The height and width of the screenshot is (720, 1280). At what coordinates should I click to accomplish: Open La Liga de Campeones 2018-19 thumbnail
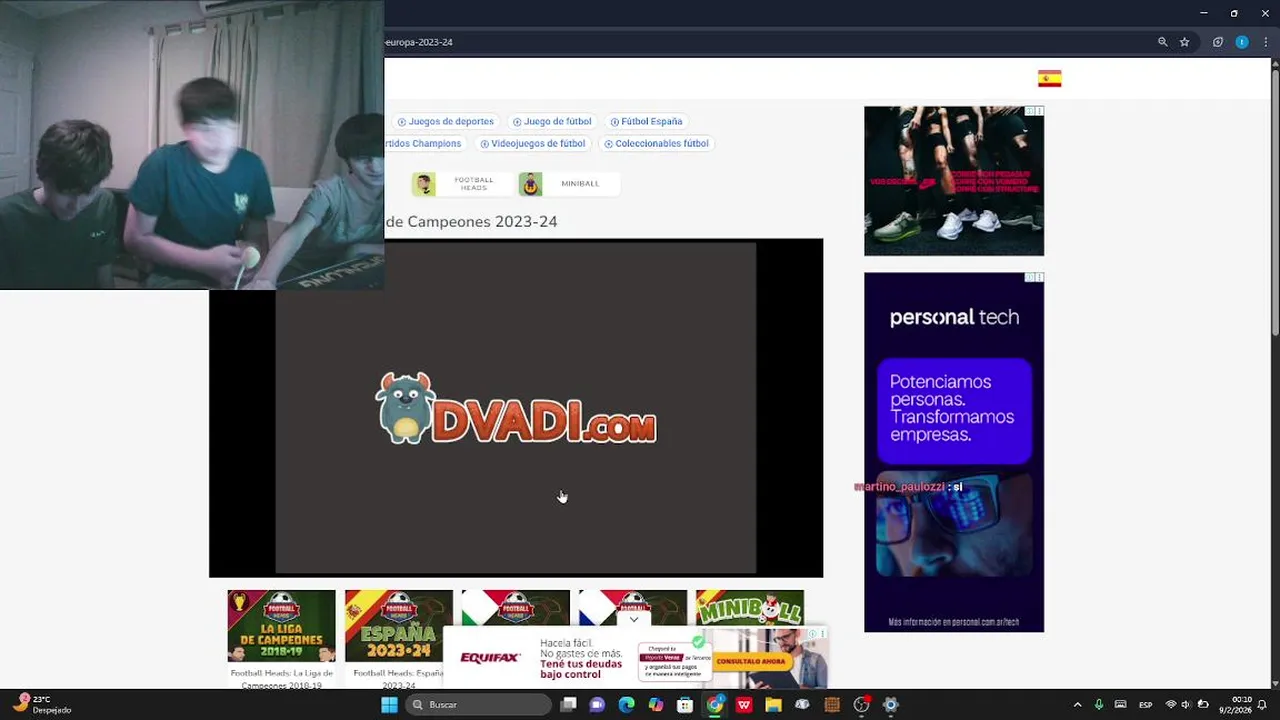tap(281, 626)
